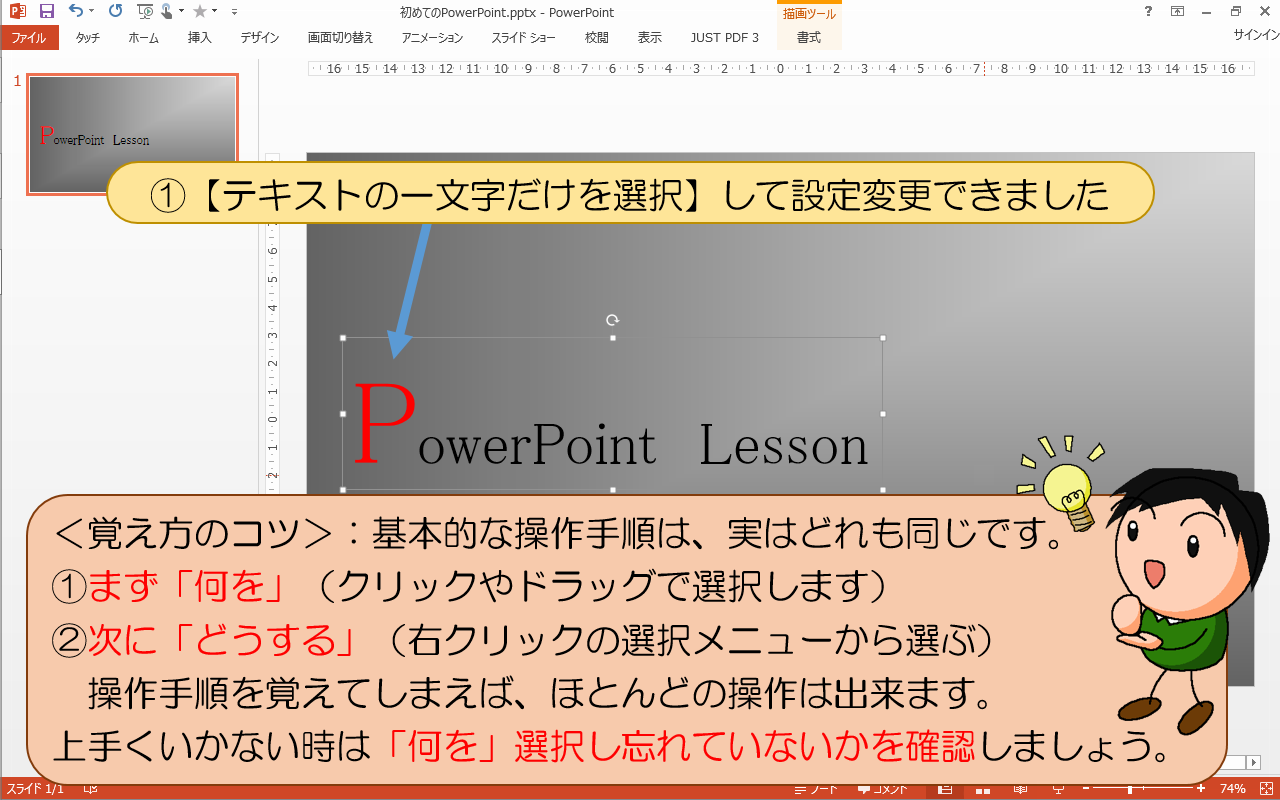Click the text 'PowerPoint Lesson' on the slide
1280x800 pixels.
pyautogui.click(x=611, y=424)
